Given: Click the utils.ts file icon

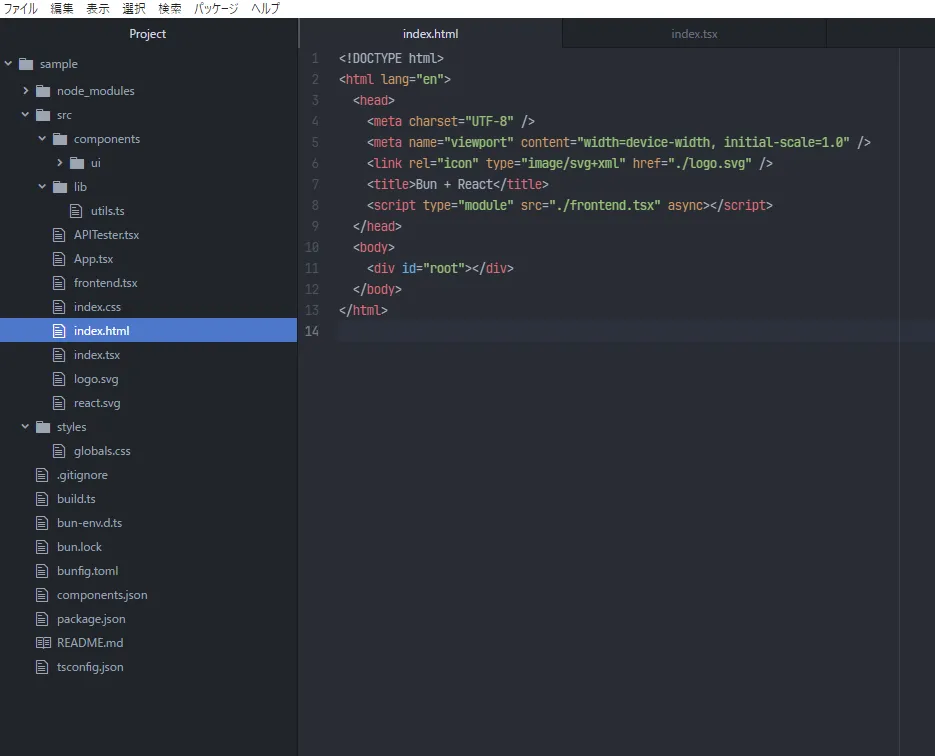Looking at the screenshot, I should click(x=76, y=210).
